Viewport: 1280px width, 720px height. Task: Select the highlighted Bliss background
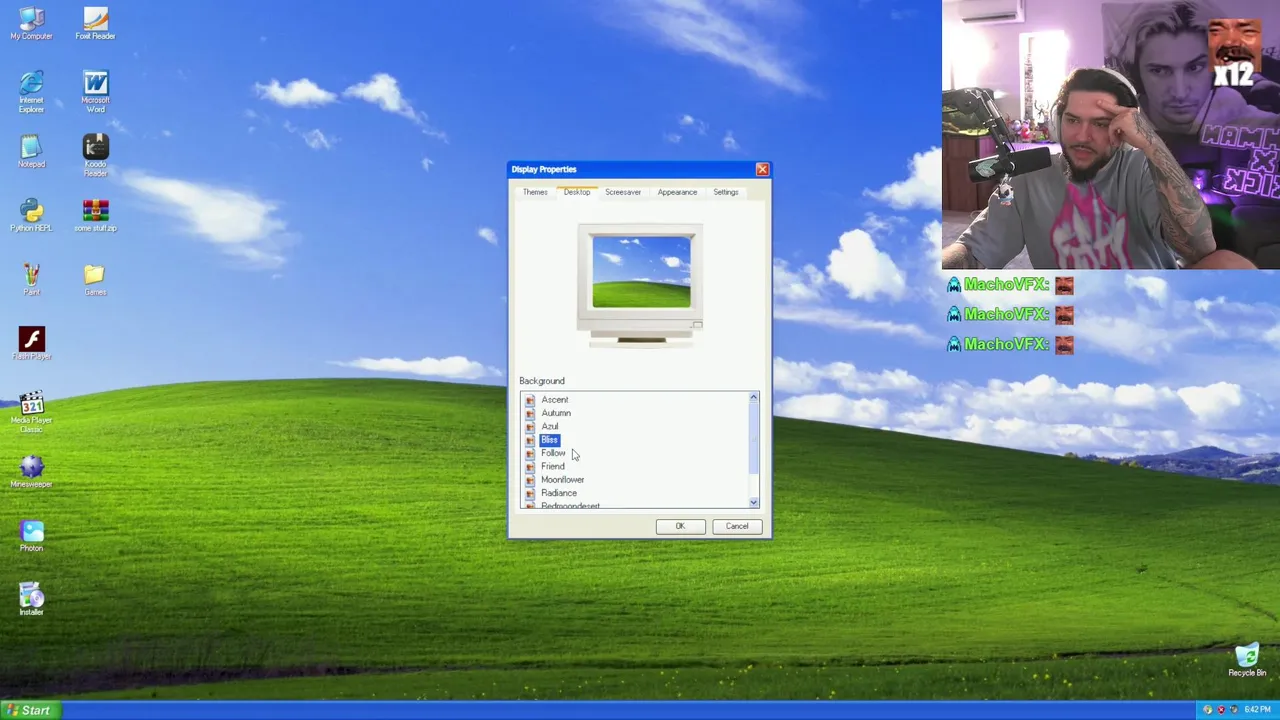(549, 440)
